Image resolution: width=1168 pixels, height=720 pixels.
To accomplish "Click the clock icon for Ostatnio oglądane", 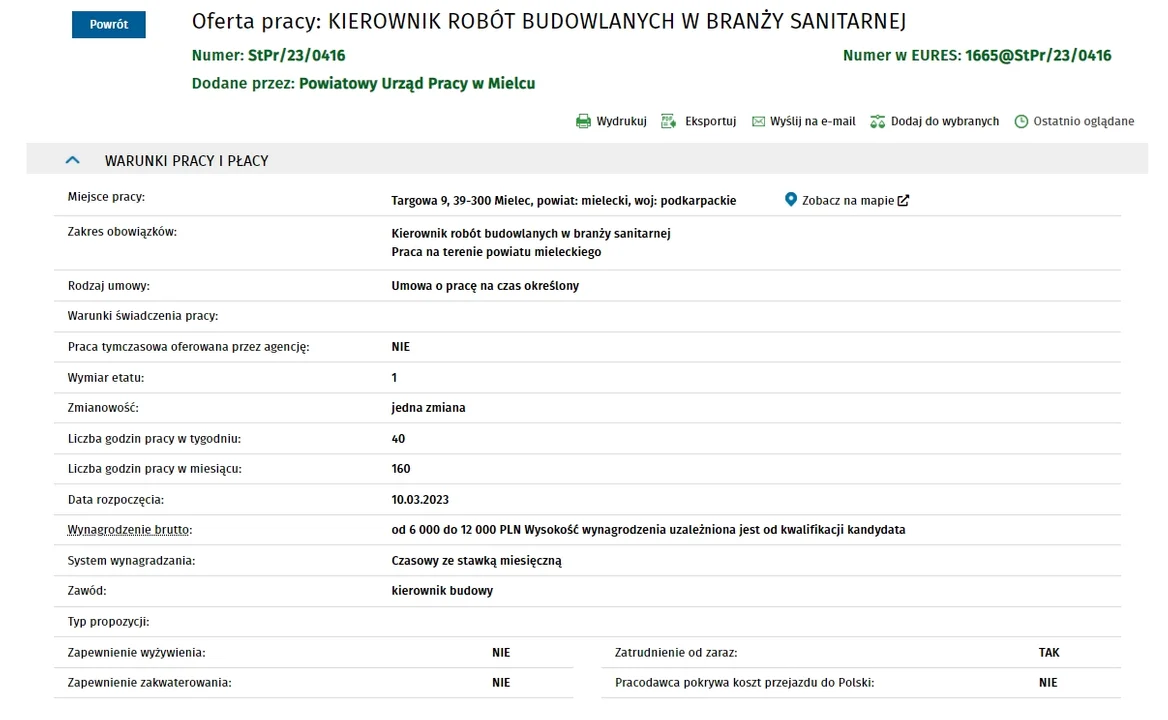I will 1021,122.
